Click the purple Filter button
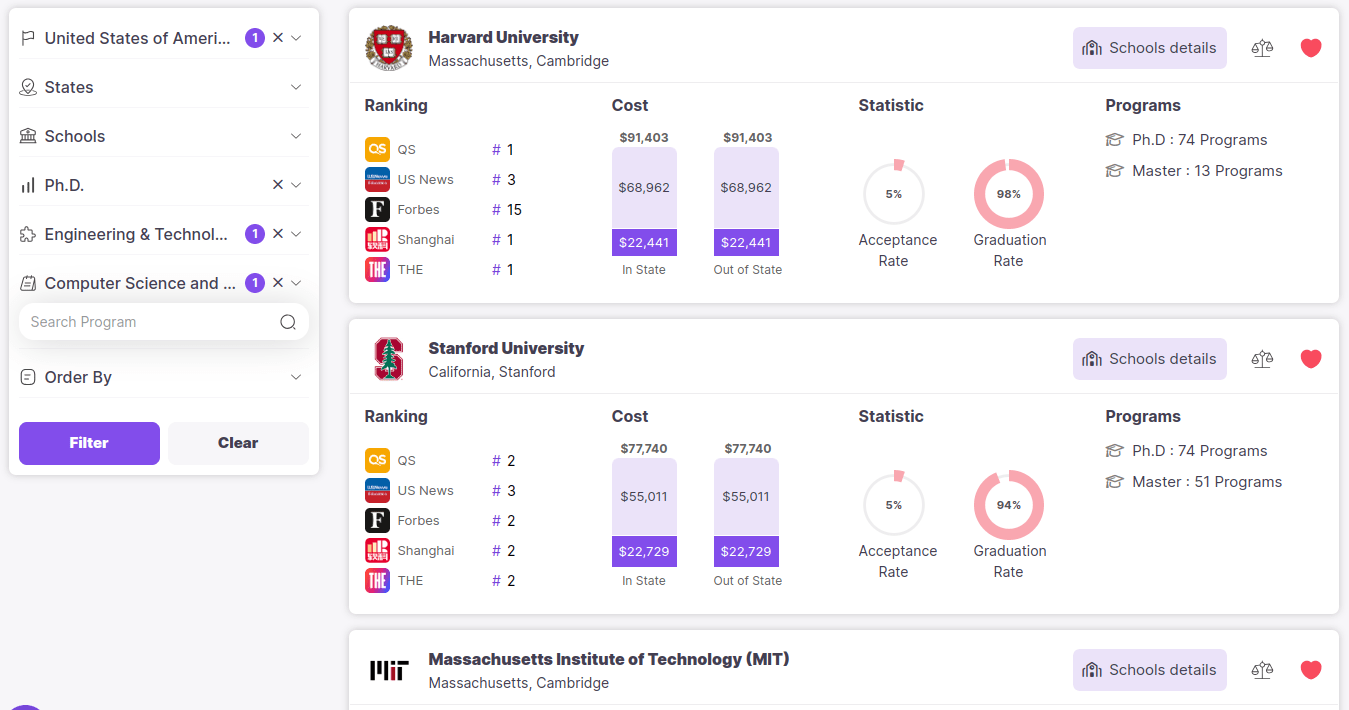 point(89,443)
